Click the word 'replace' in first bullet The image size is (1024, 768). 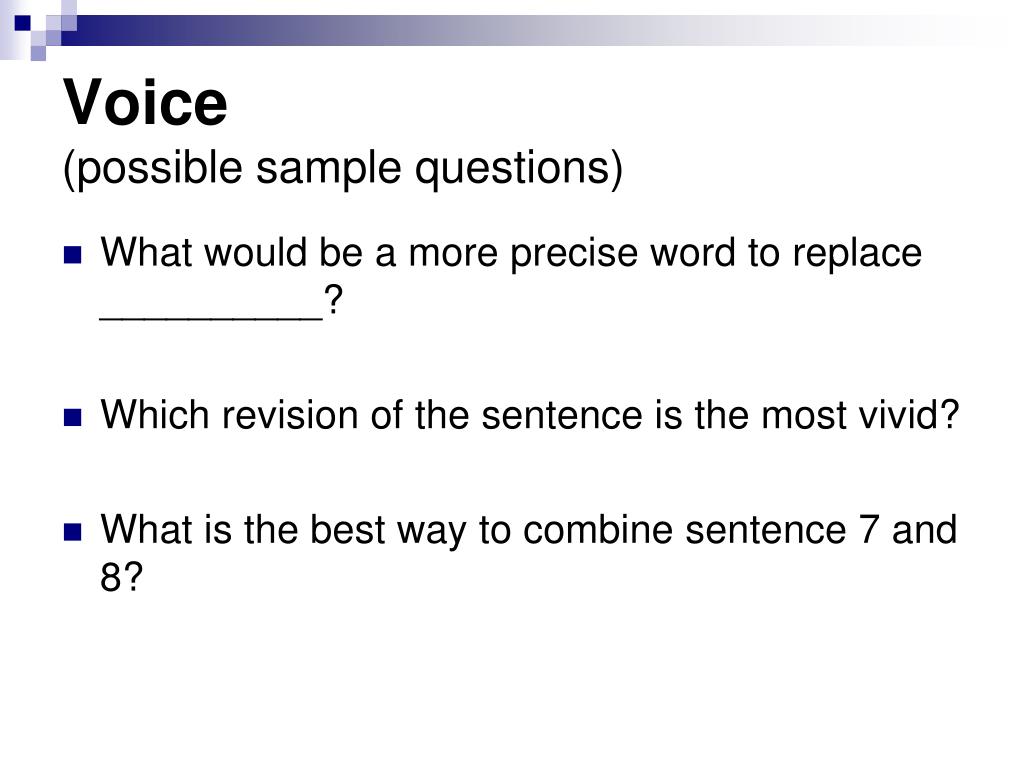pyautogui.click(x=857, y=255)
